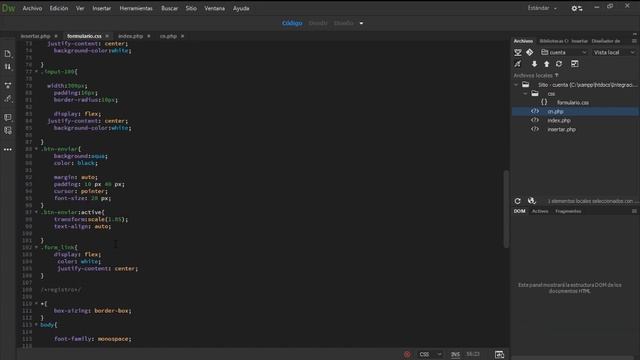Viewport: 640px width, 360px height.
Task: Click the Git diamond icon in Files panel
Action: pos(529,52)
